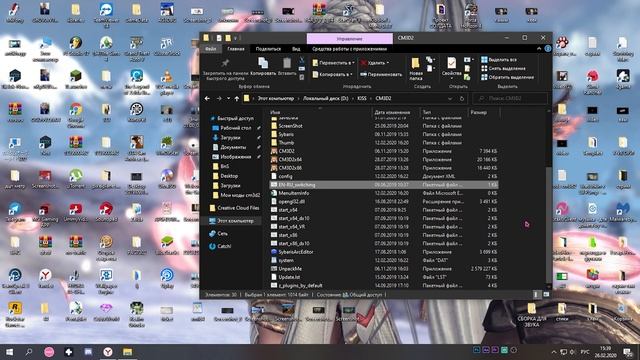Expand the Удалить dropdown arrow
The width and height of the screenshot is (640, 360).
pyautogui.click(x=387, y=63)
